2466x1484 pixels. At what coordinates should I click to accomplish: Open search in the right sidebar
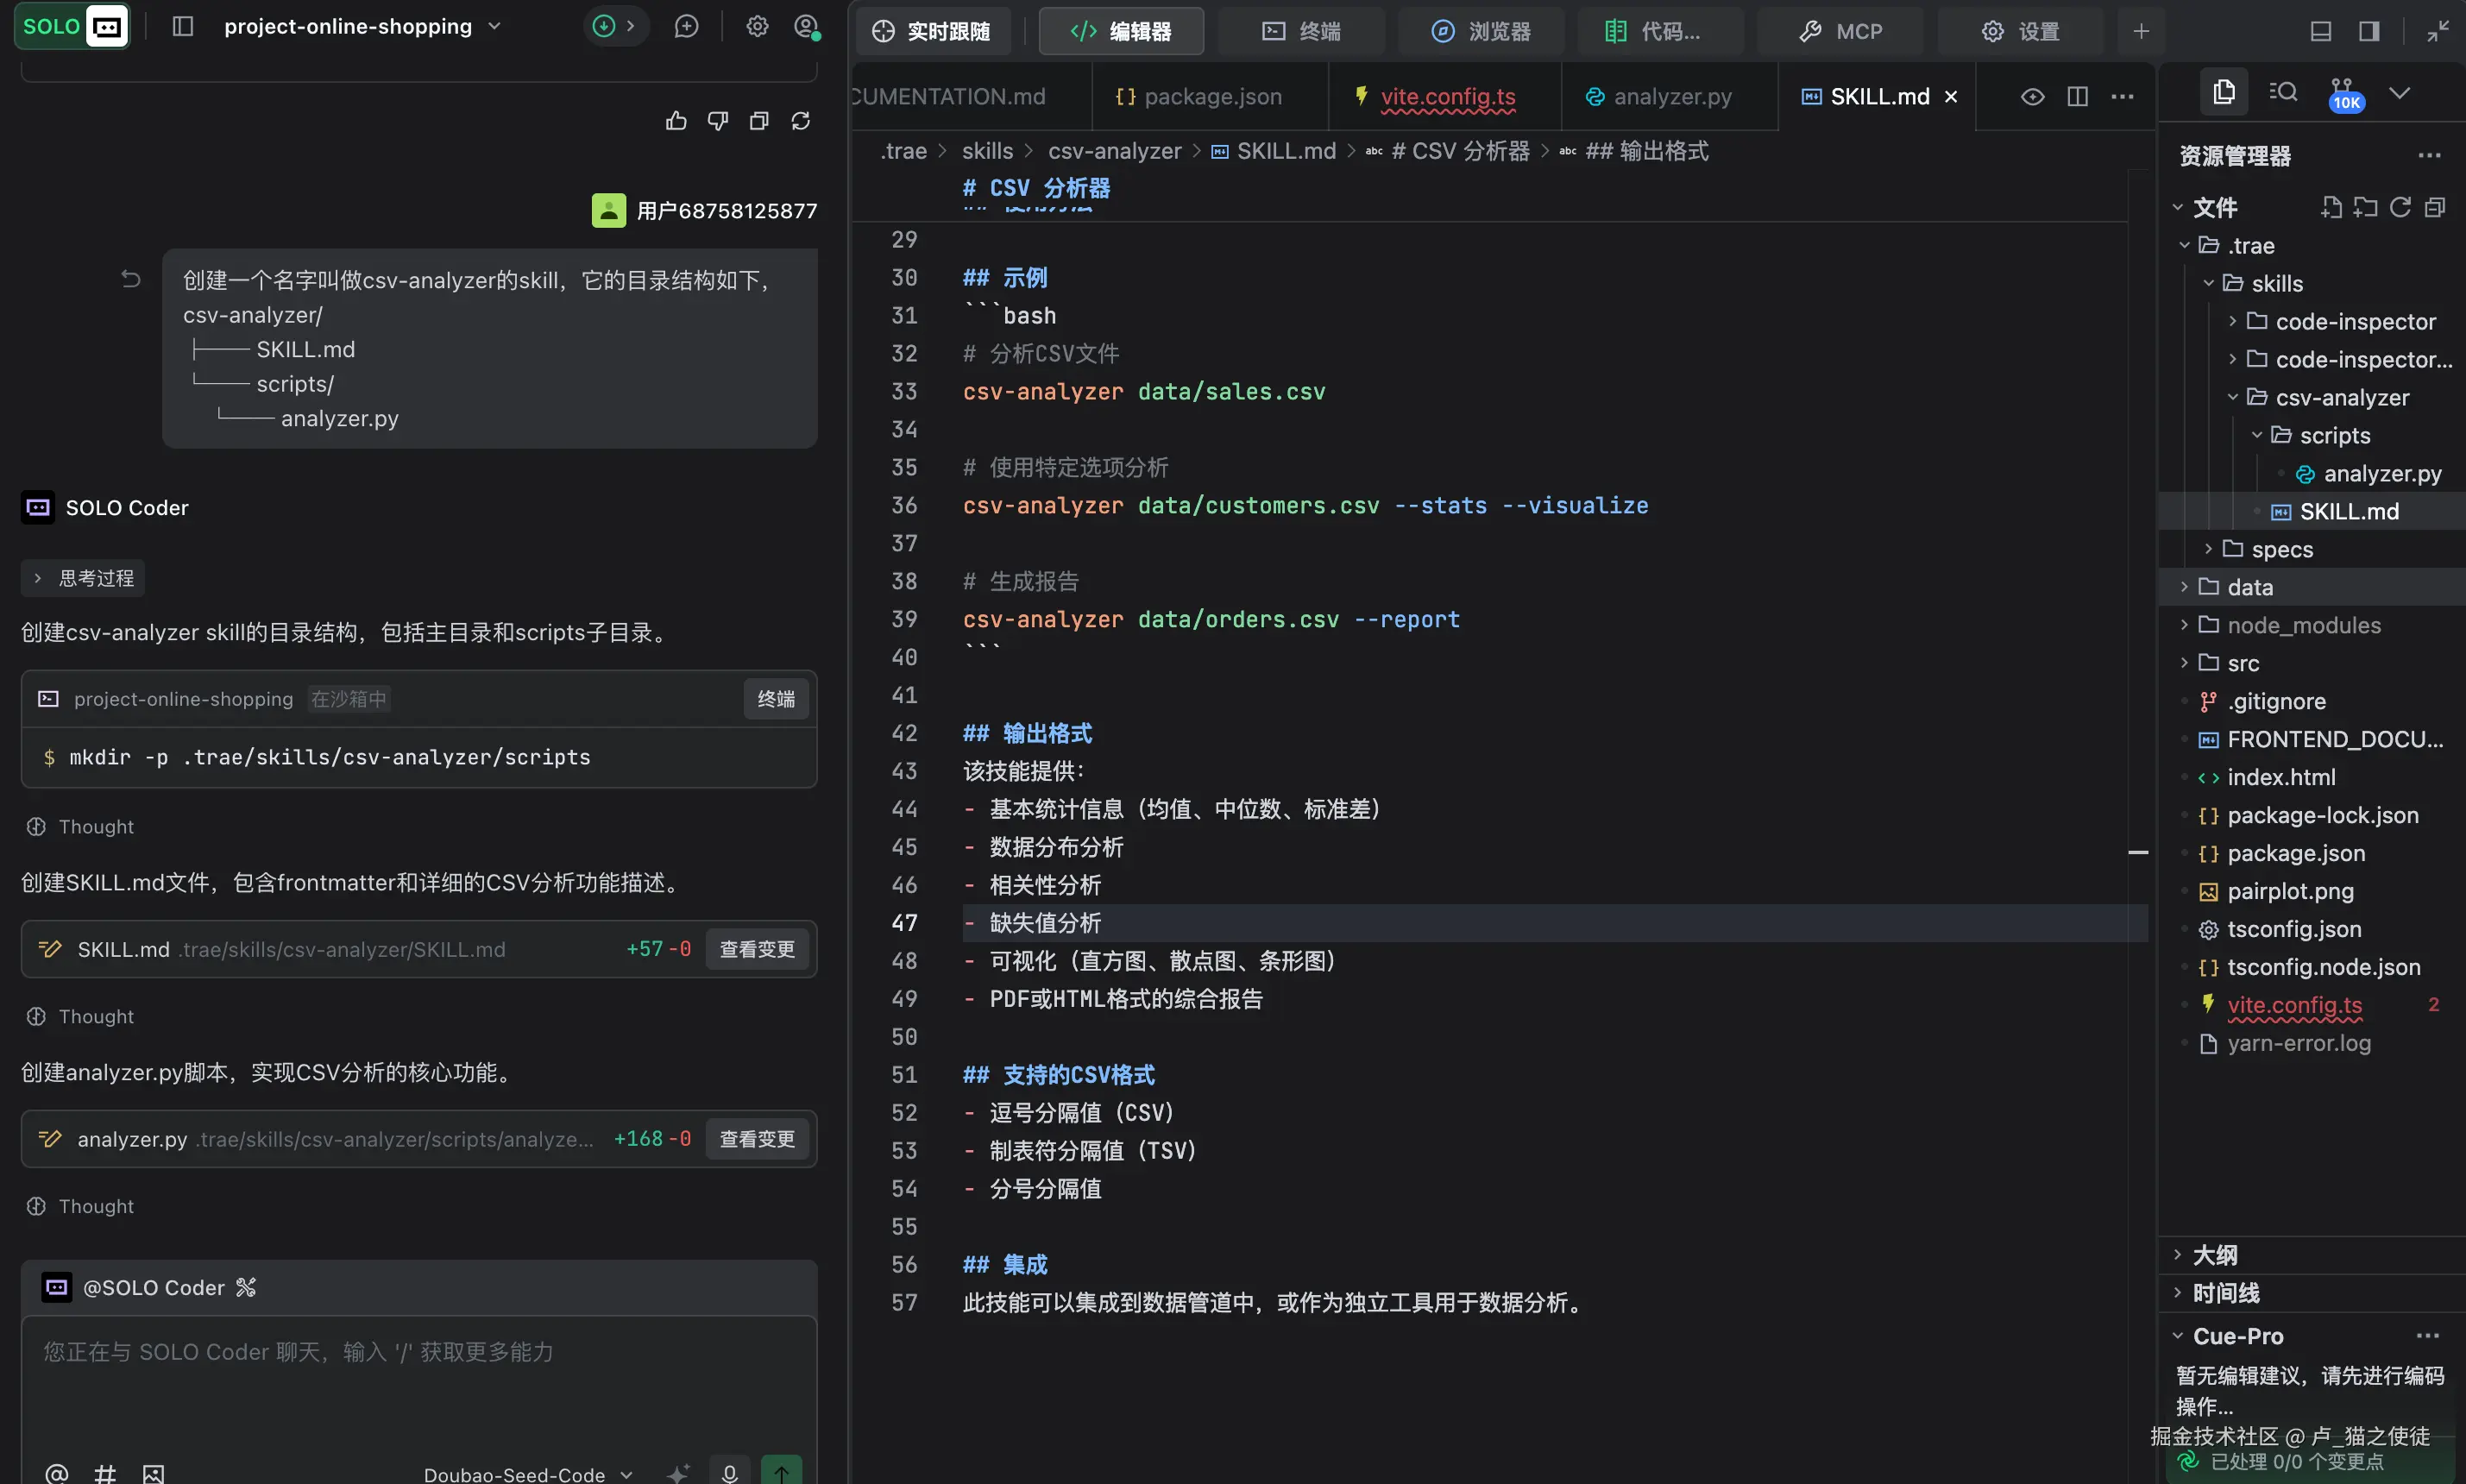pos(2283,92)
